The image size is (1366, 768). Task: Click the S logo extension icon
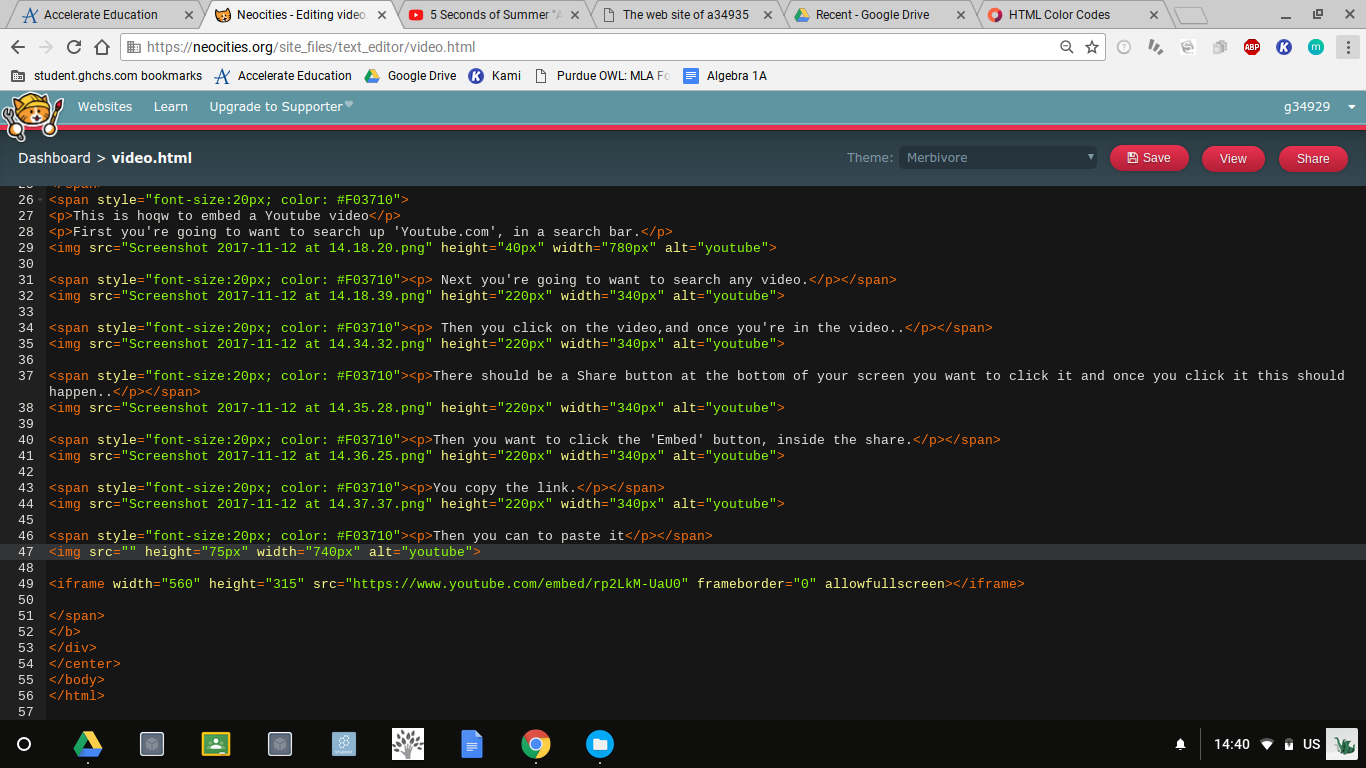(1188, 47)
